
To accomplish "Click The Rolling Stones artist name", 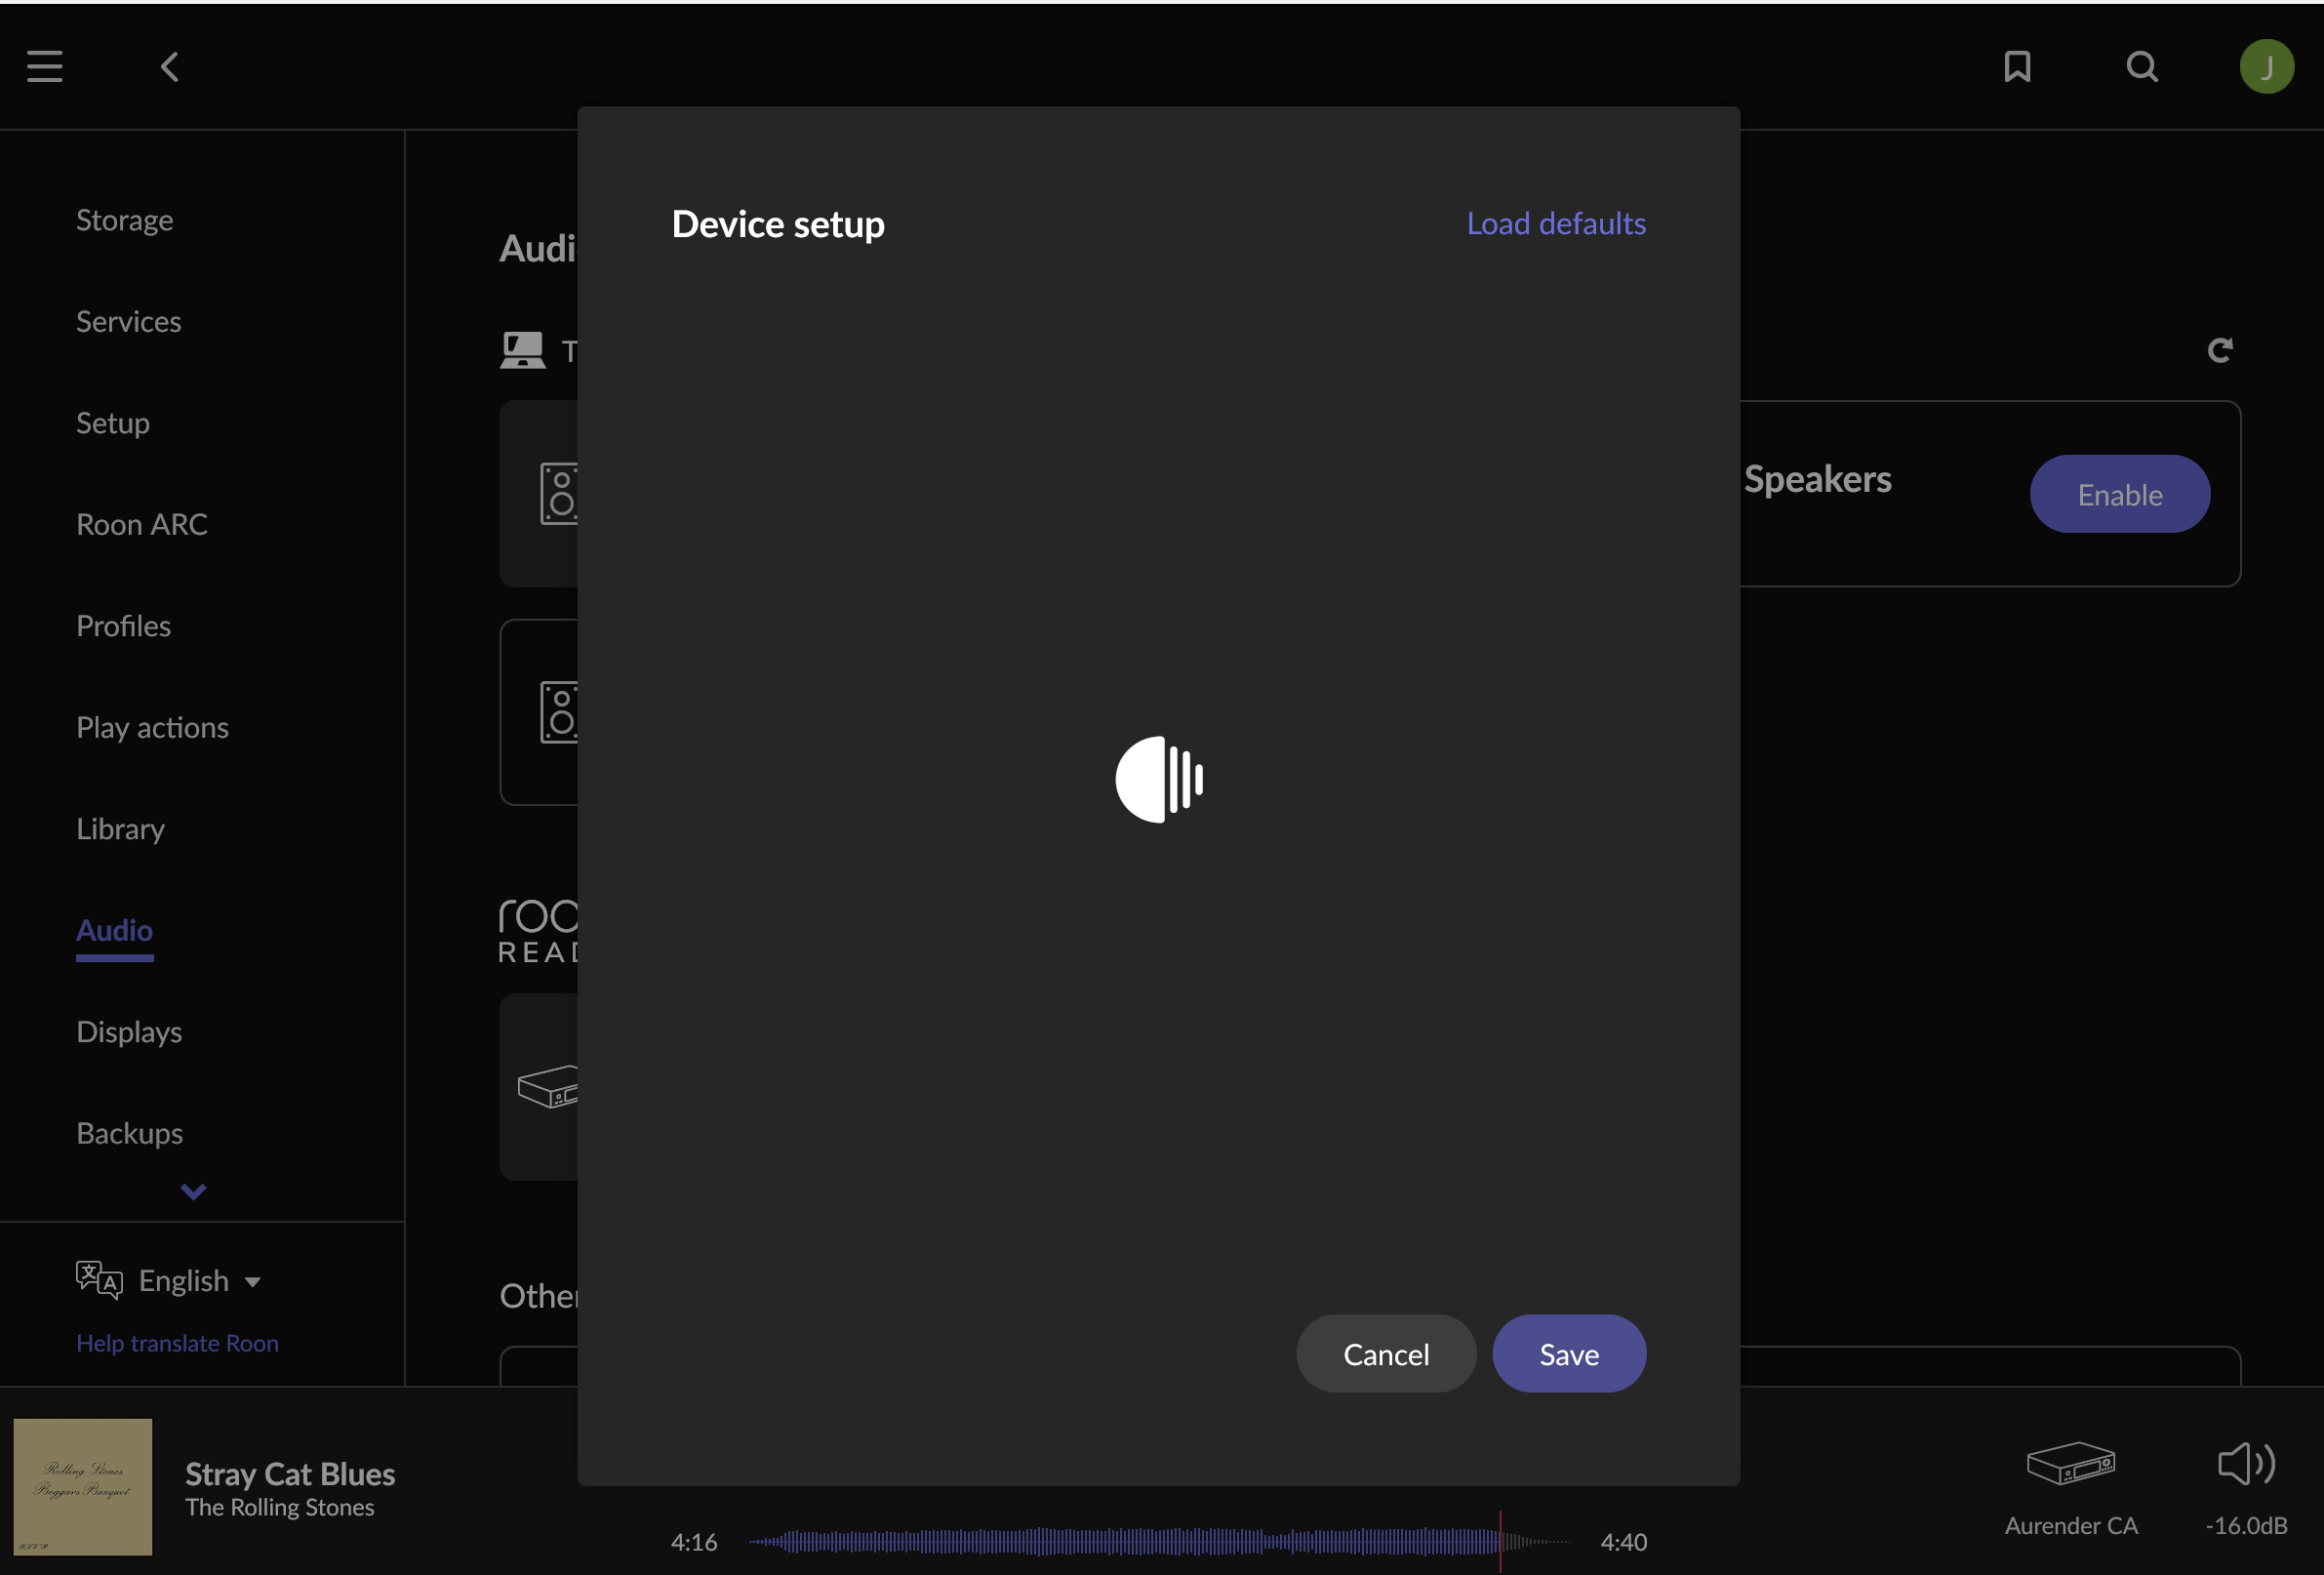I will pos(280,1507).
